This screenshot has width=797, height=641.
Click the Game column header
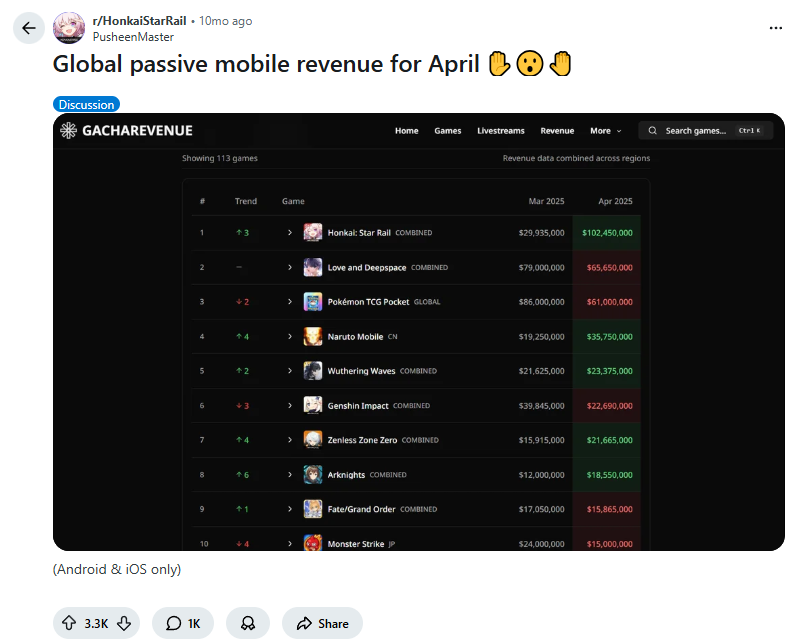293,201
